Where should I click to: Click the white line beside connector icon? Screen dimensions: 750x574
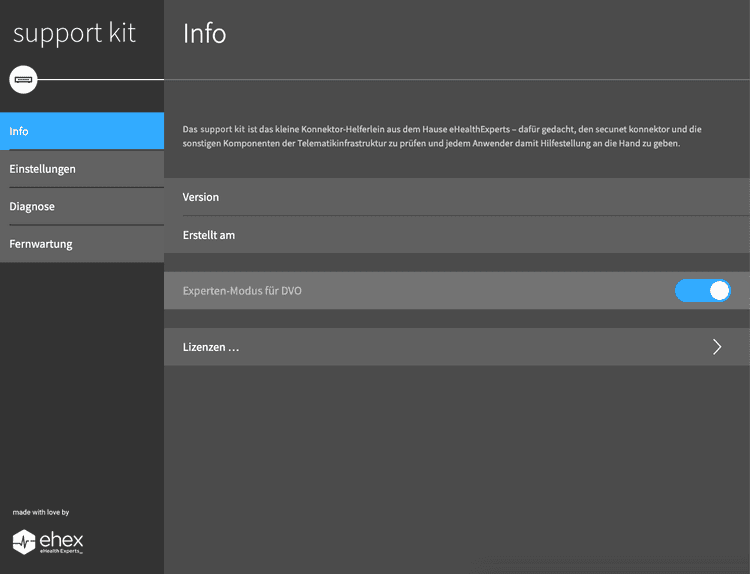[100, 79]
